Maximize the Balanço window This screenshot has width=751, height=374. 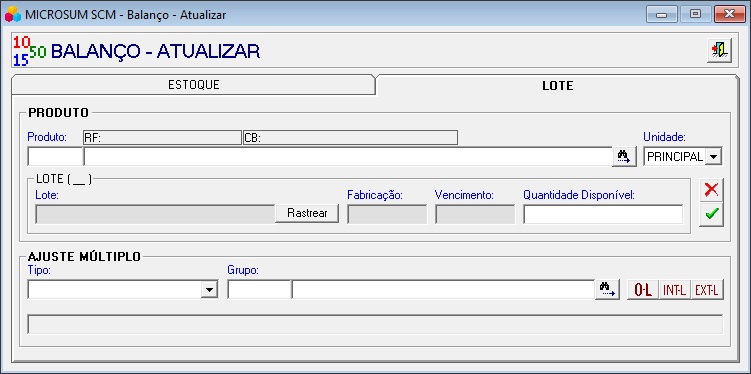[695, 14]
